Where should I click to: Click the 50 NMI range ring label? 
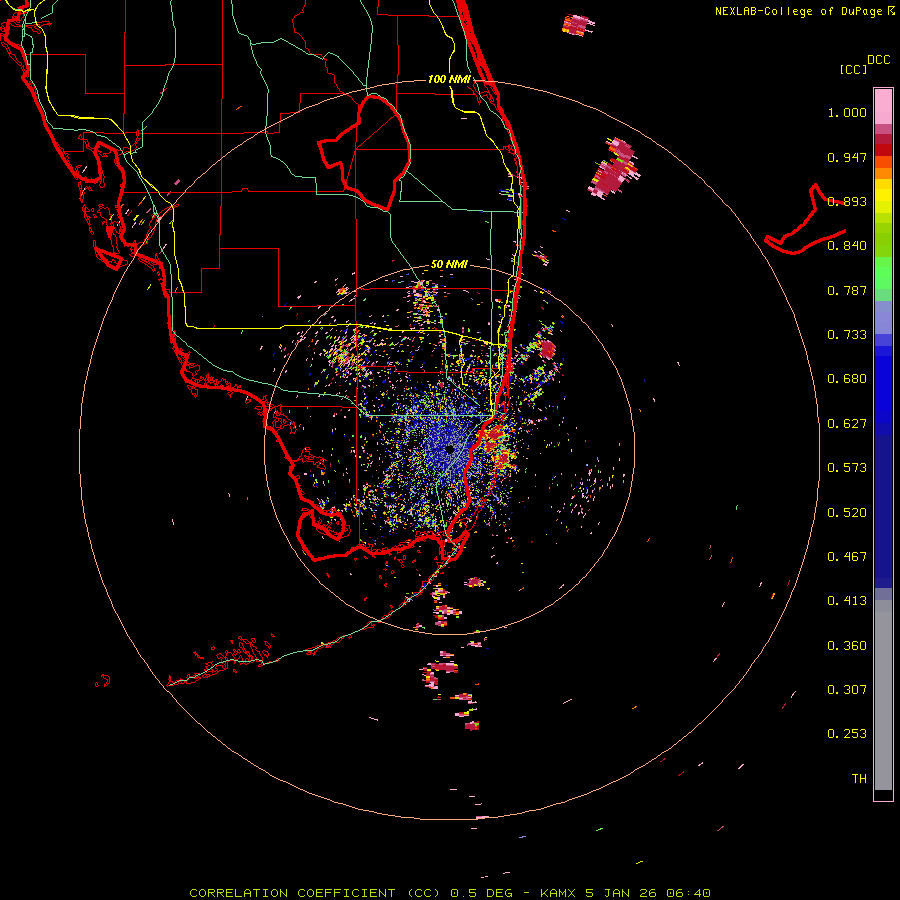449,264
